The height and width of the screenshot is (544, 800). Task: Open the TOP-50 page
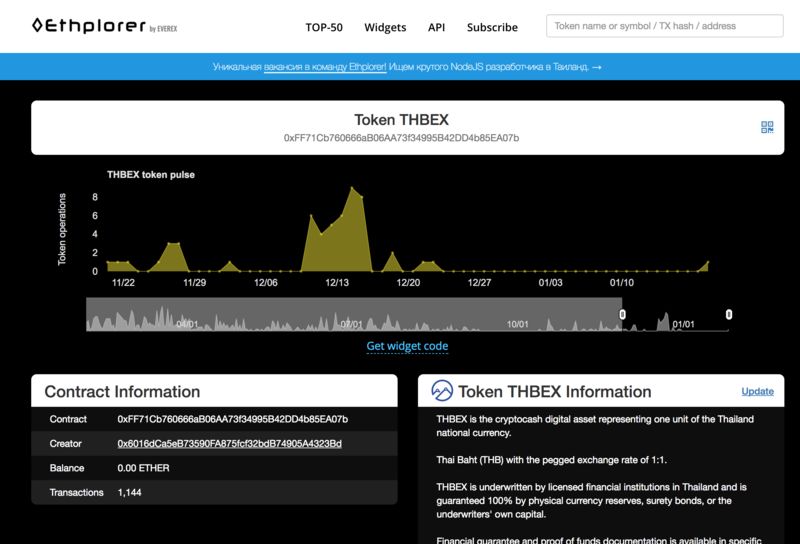(326, 27)
